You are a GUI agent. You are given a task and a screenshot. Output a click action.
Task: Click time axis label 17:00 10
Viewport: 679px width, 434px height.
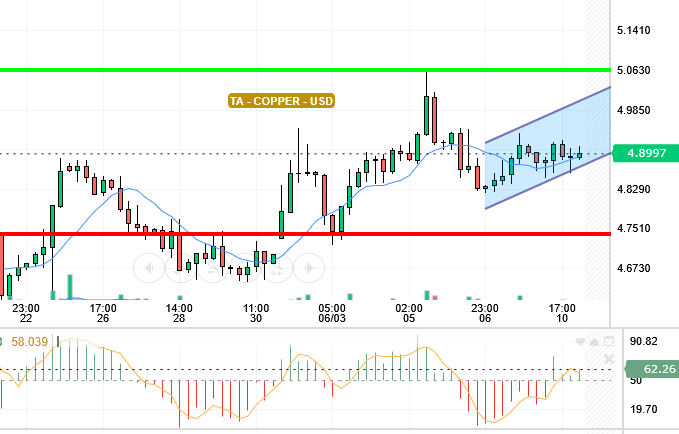coord(562,313)
